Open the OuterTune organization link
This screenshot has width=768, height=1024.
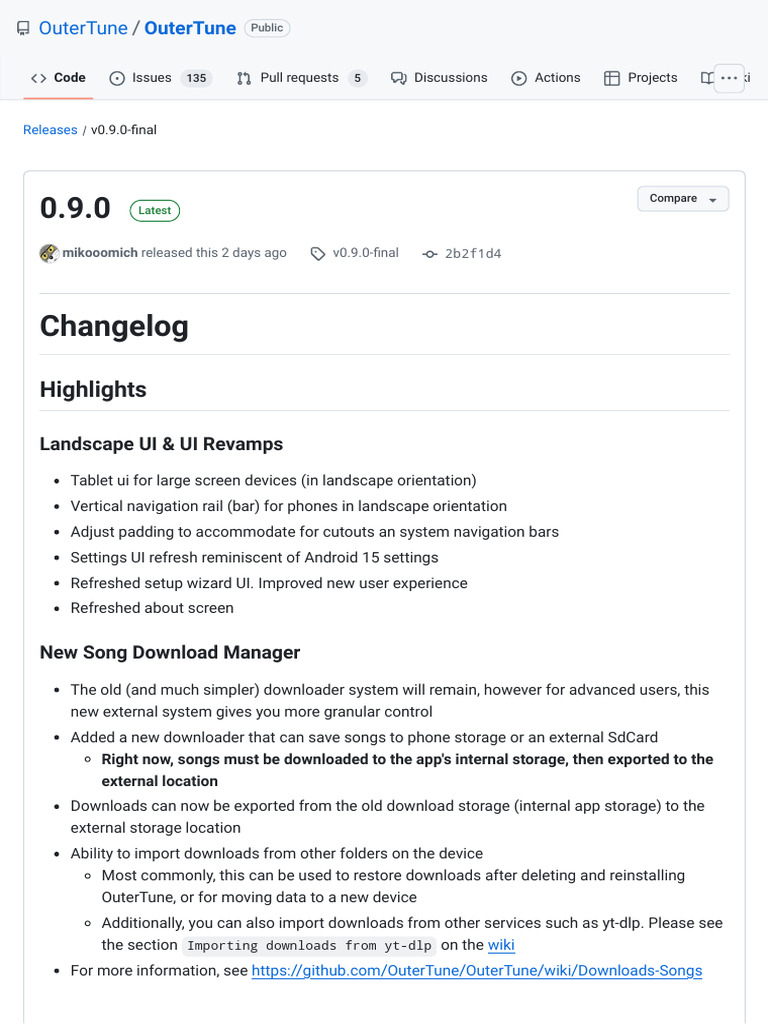pos(83,28)
